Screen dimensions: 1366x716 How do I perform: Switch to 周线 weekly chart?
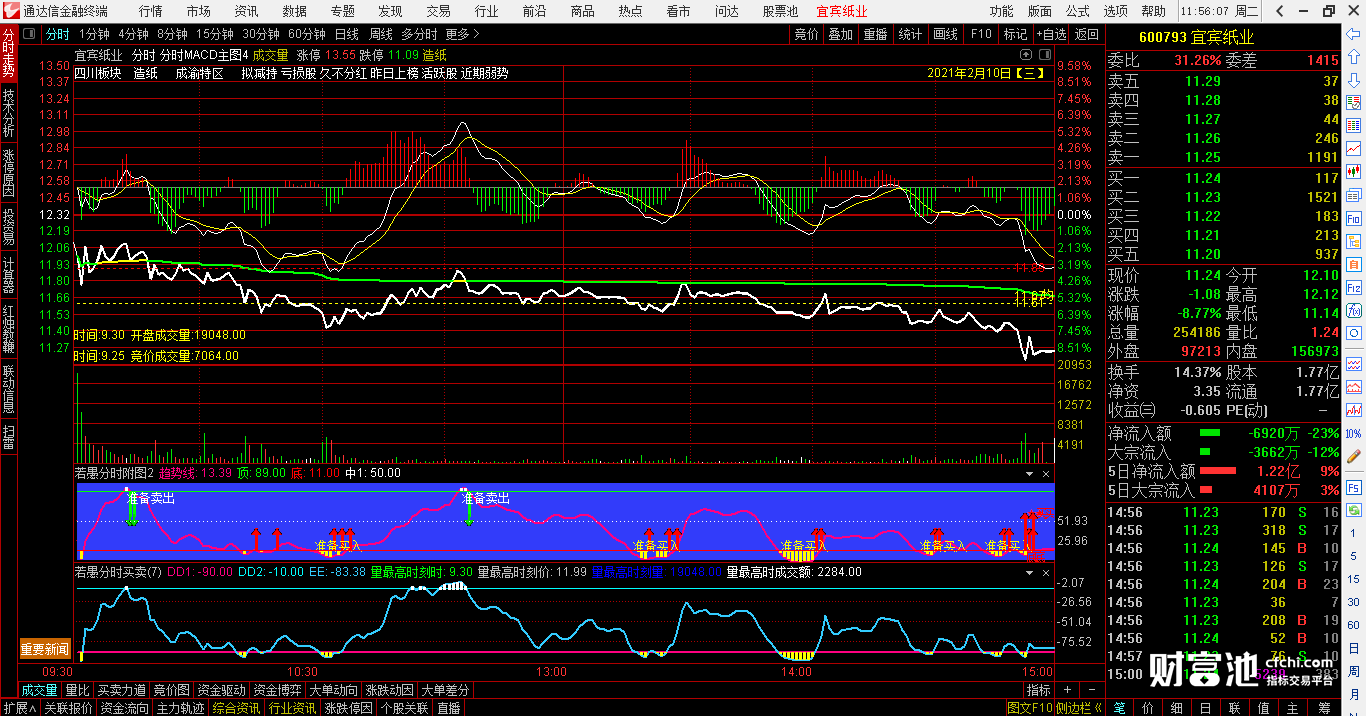coord(381,33)
